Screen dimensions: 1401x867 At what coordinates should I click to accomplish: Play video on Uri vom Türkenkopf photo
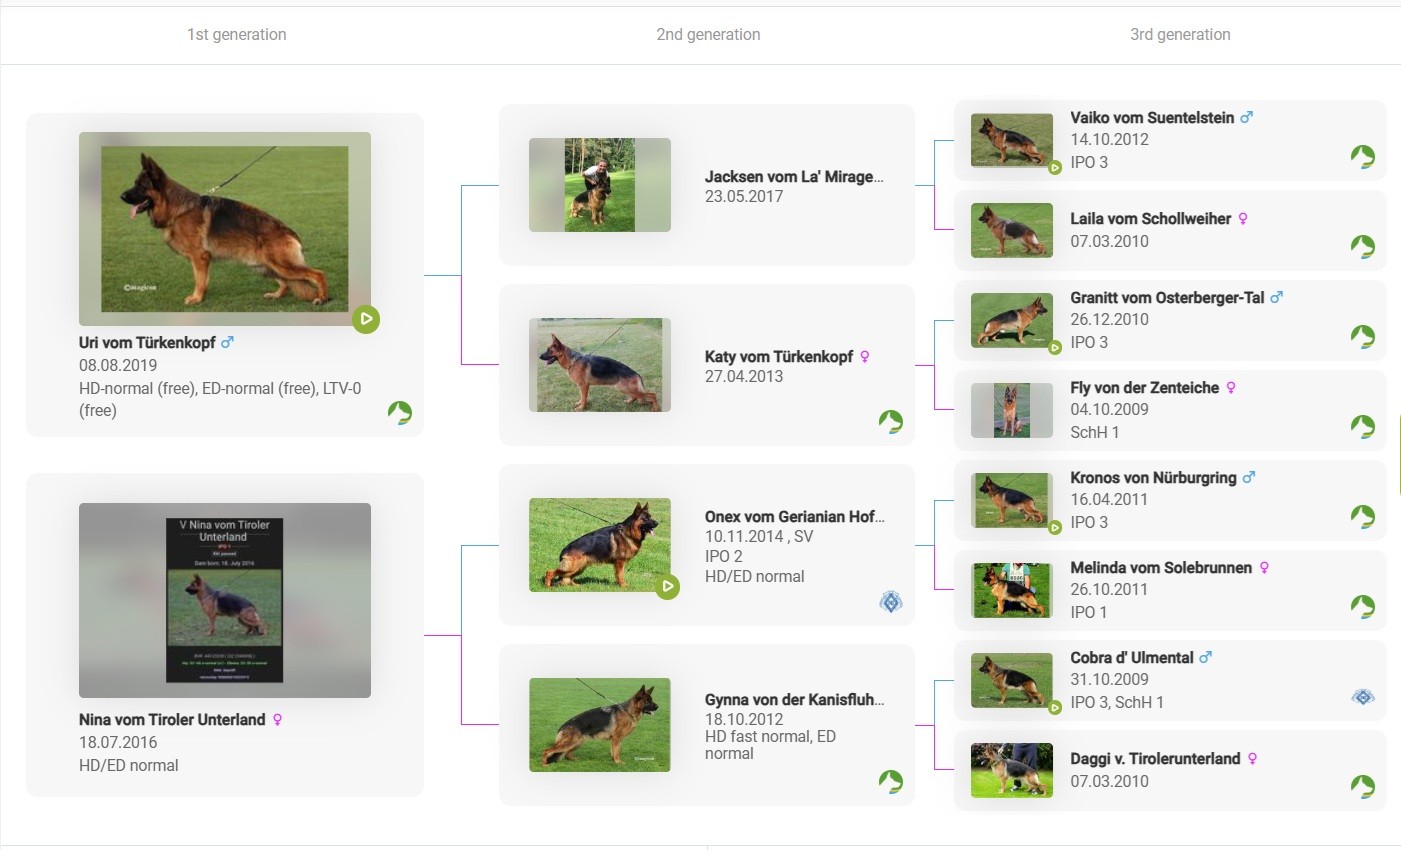click(x=366, y=319)
